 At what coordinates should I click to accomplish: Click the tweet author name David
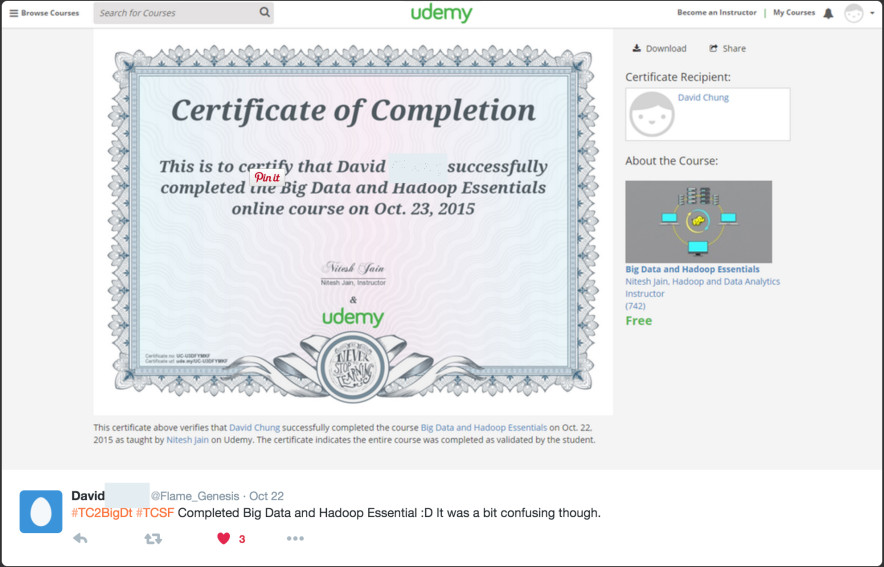(x=88, y=496)
